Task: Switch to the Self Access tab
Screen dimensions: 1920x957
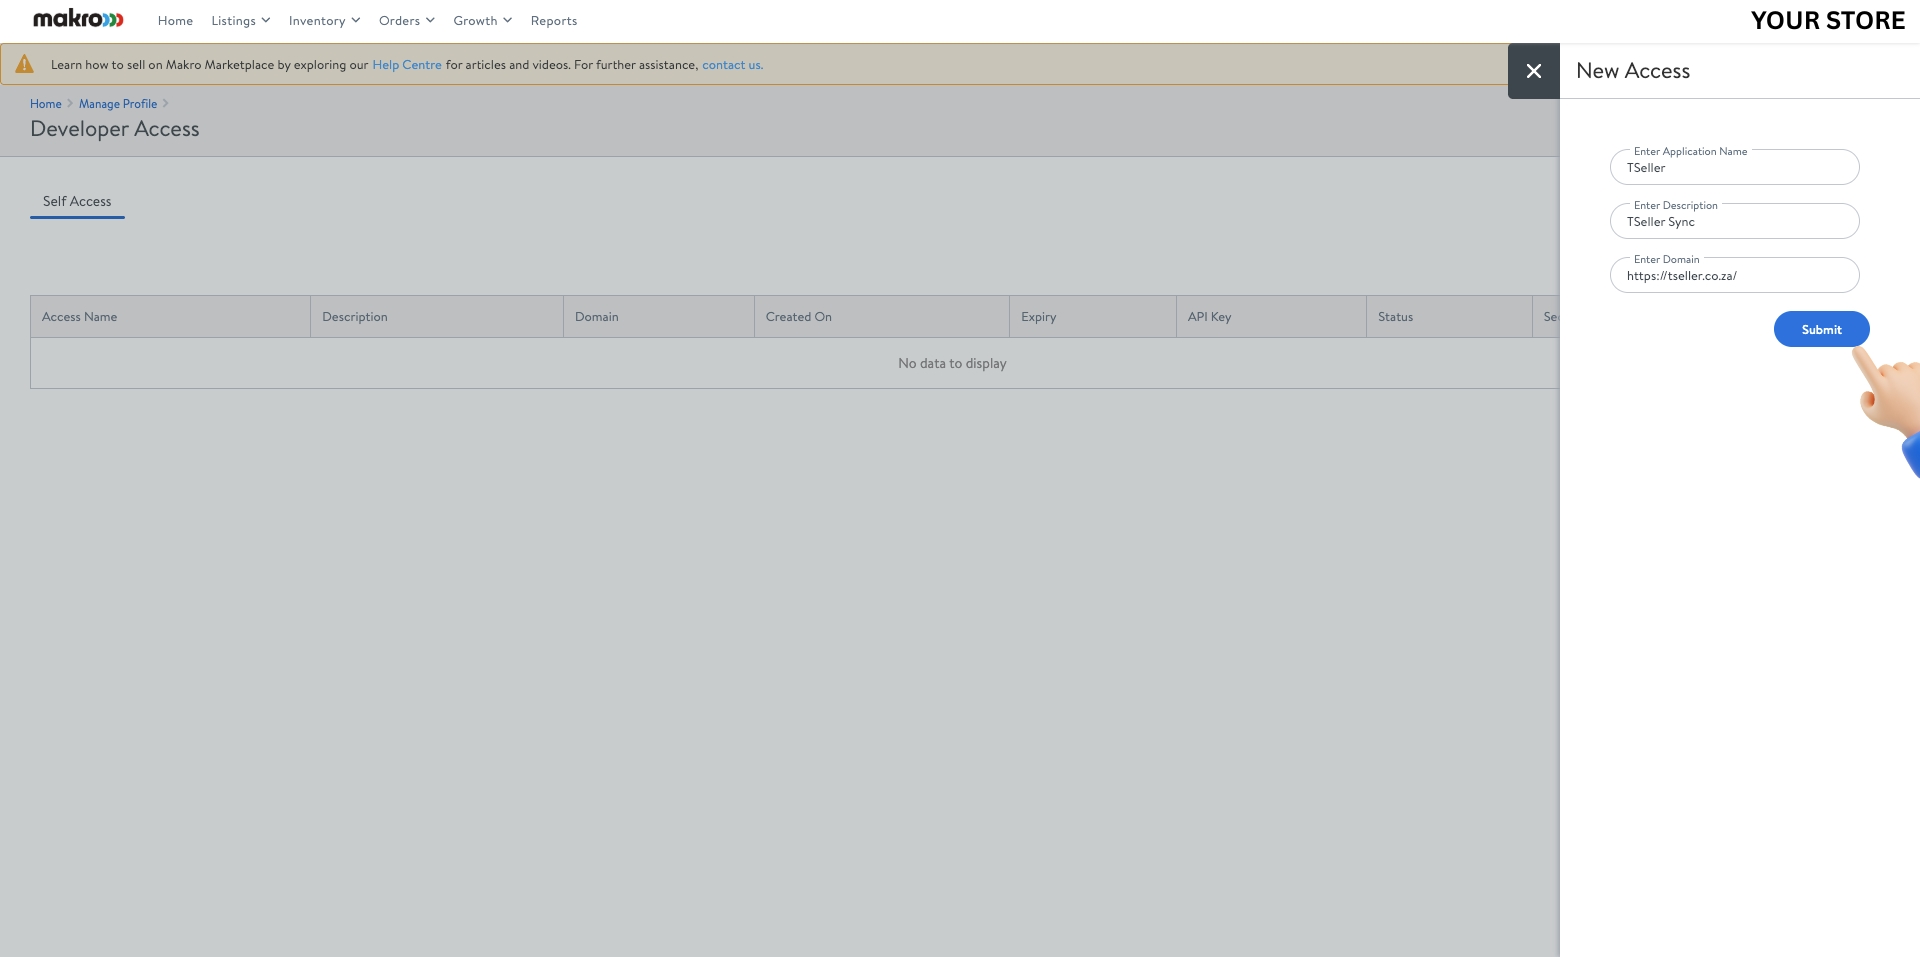Action: click(x=76, y=201)
